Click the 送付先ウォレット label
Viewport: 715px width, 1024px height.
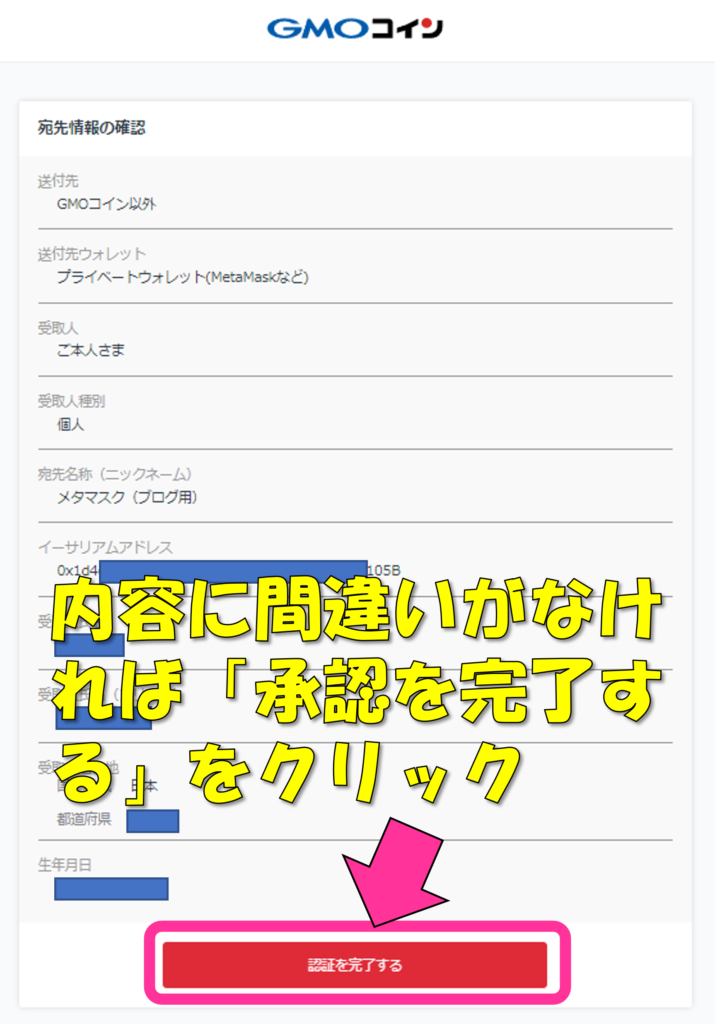[x=91, y=254]
